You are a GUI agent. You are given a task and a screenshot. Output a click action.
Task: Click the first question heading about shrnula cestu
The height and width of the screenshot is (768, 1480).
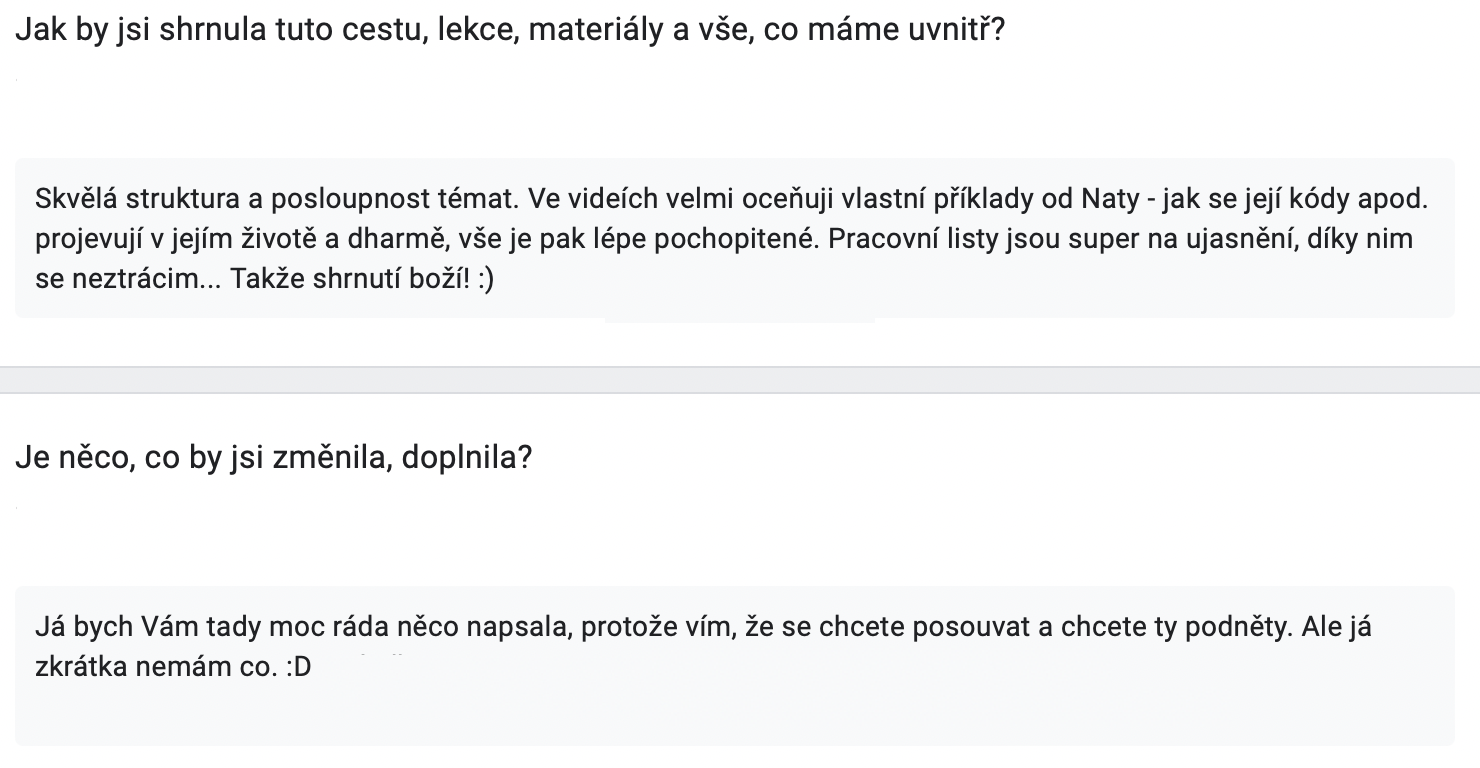click(x=510, y=29)
